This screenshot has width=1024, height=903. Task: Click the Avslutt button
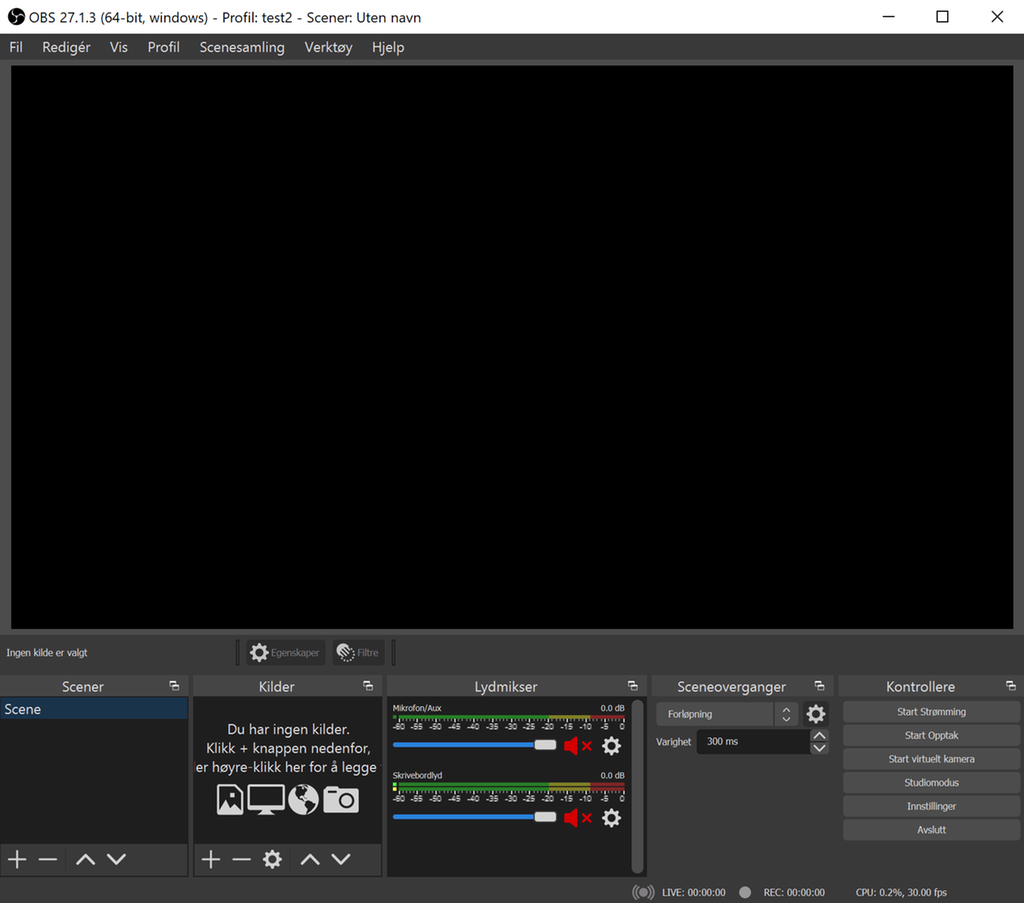pos(931,830)
